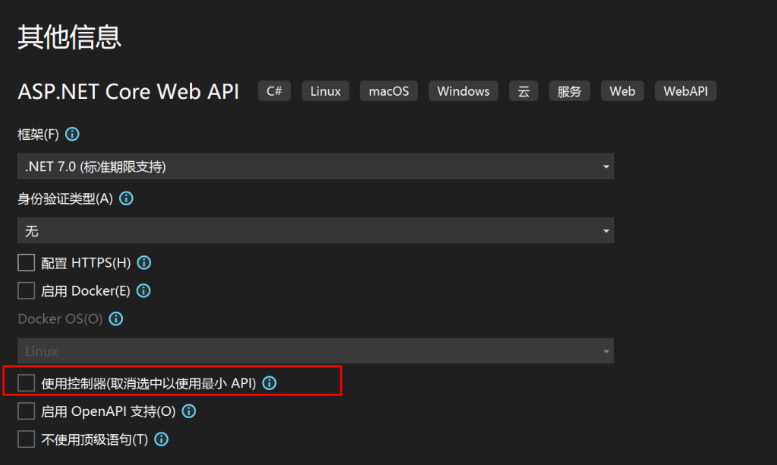
Task: Open the .NET 7.0 framework dropdown
Action: click(x=315, y=166)
